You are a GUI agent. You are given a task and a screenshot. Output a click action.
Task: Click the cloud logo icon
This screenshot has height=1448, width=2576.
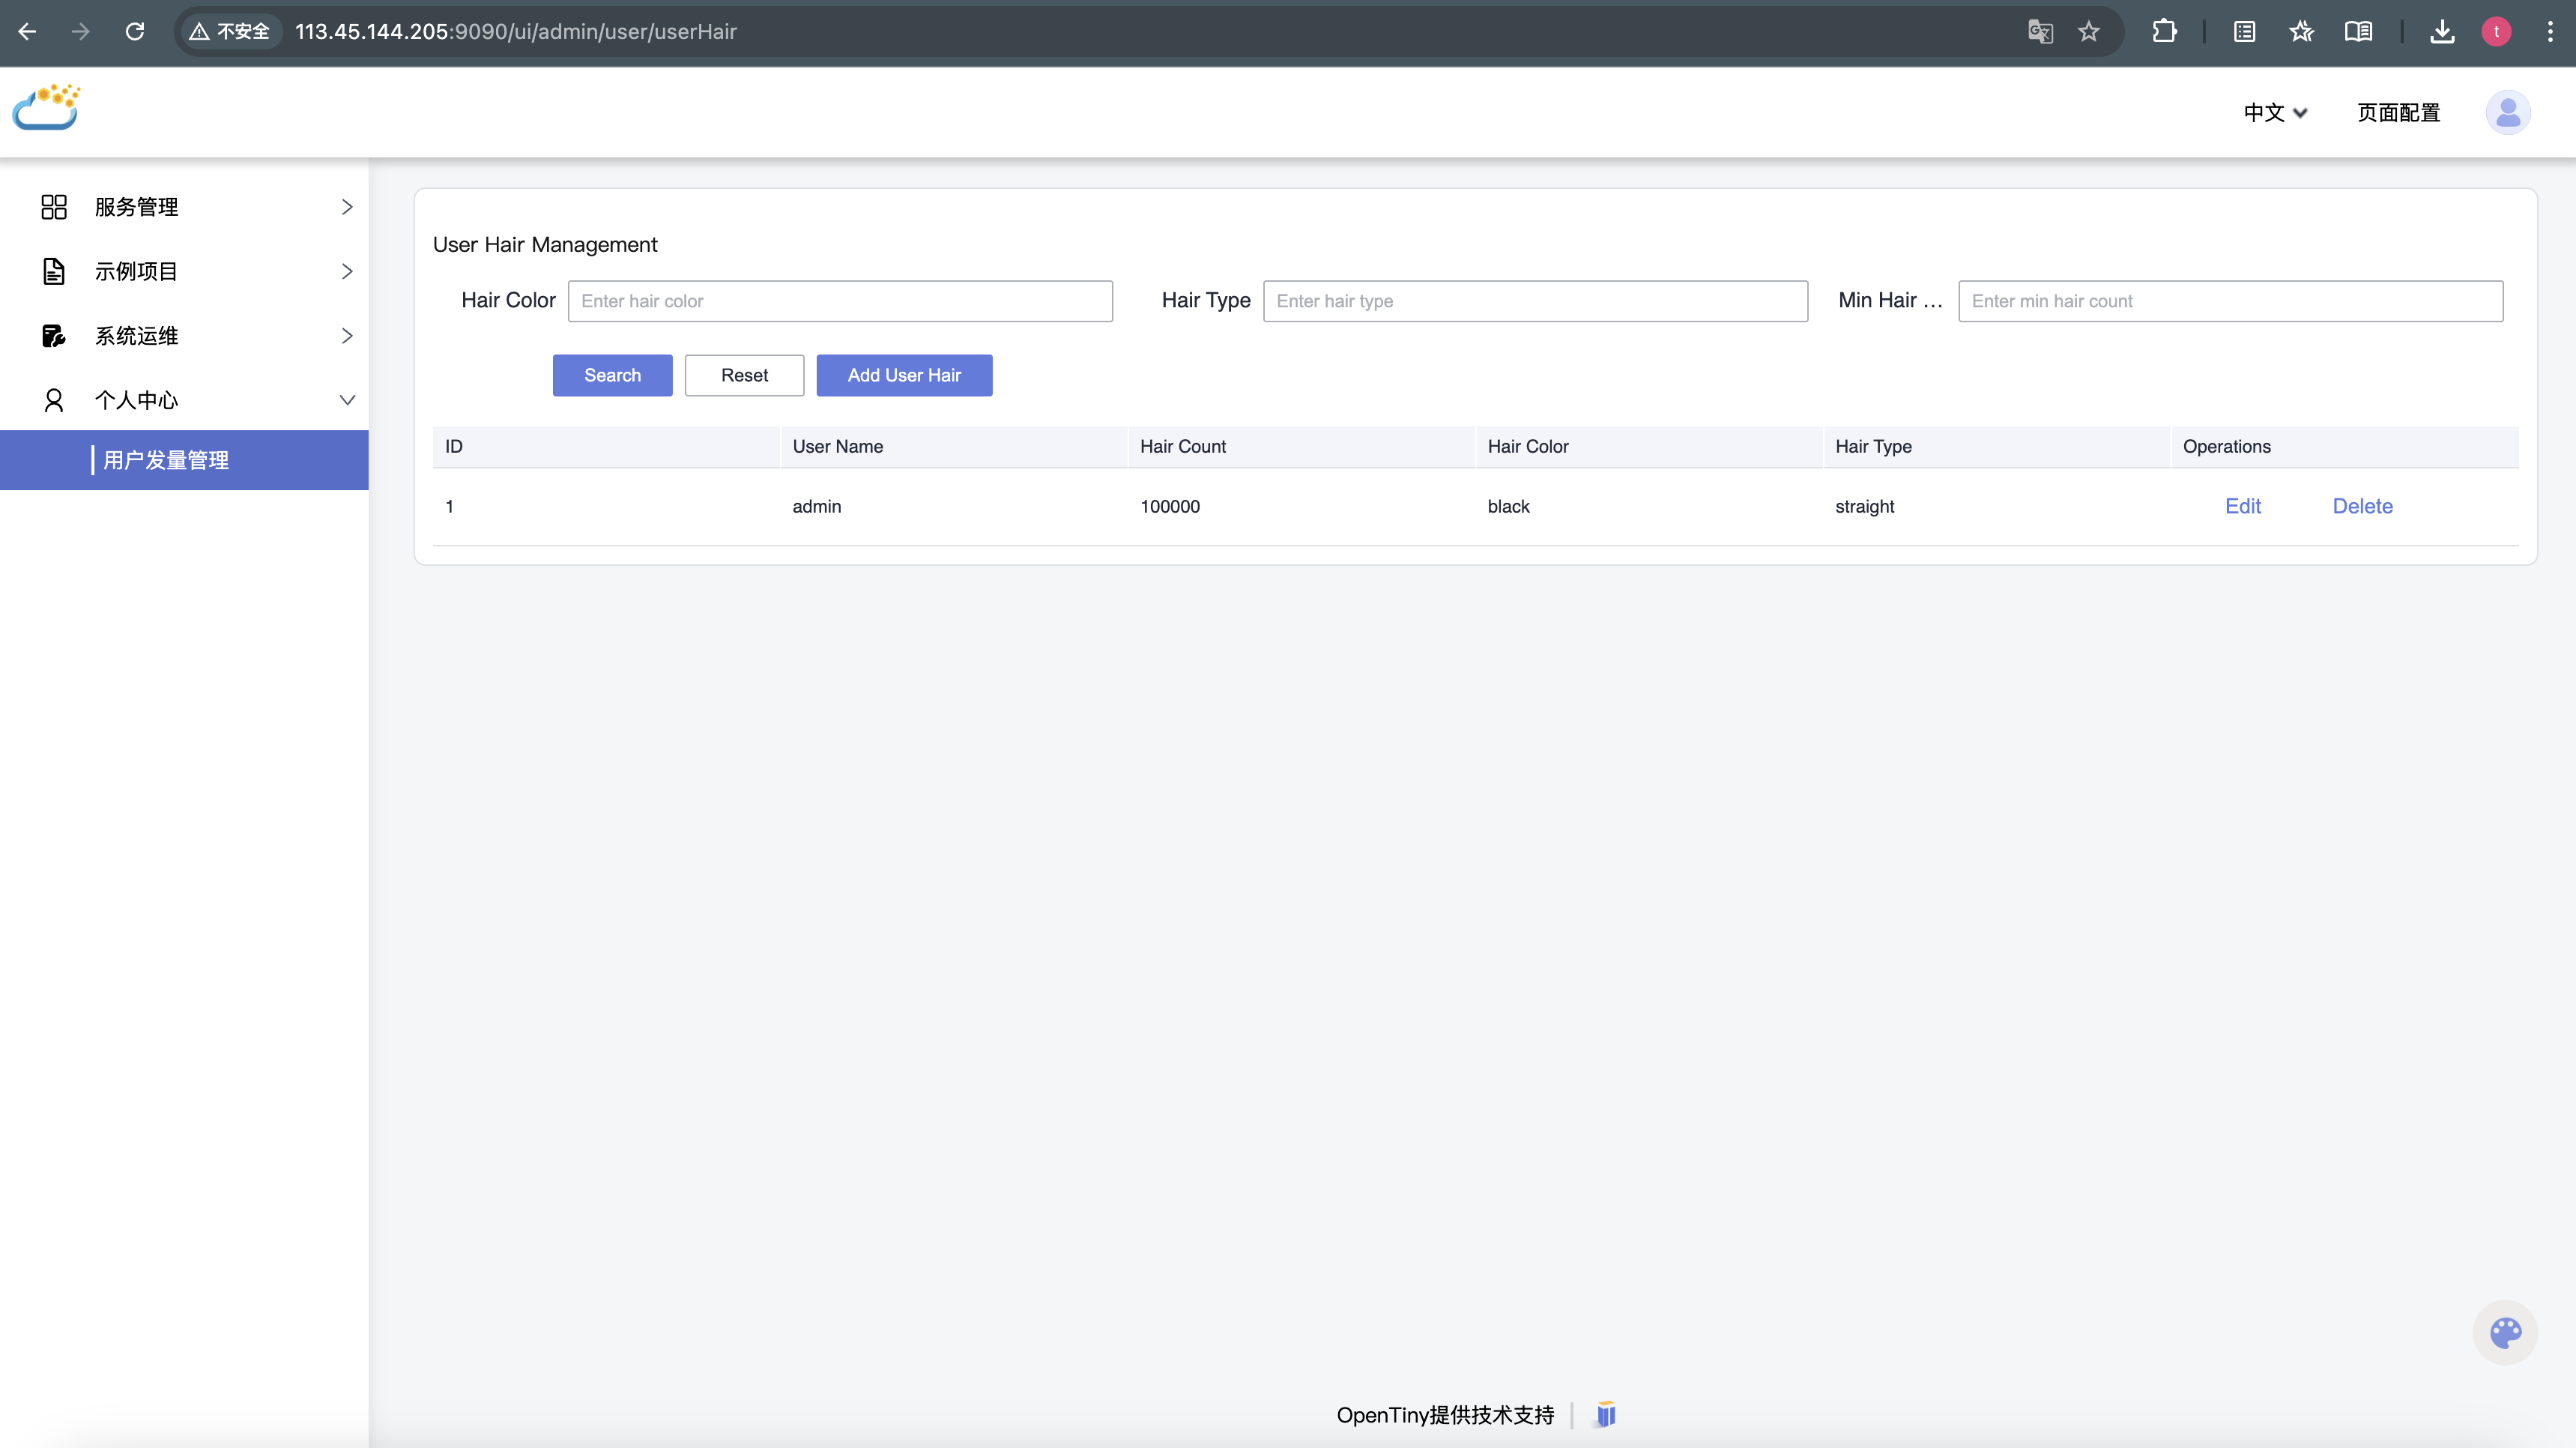coord(46,108)
